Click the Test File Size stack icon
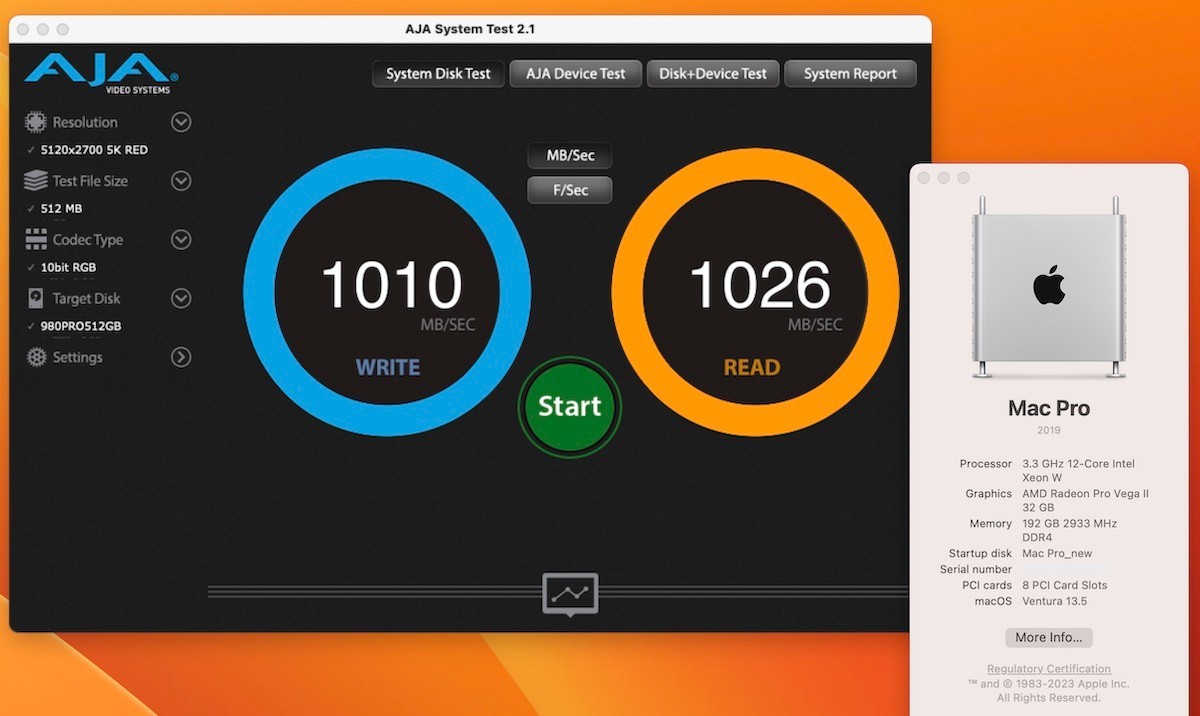The image size is (1200, 716). point(36,181)
